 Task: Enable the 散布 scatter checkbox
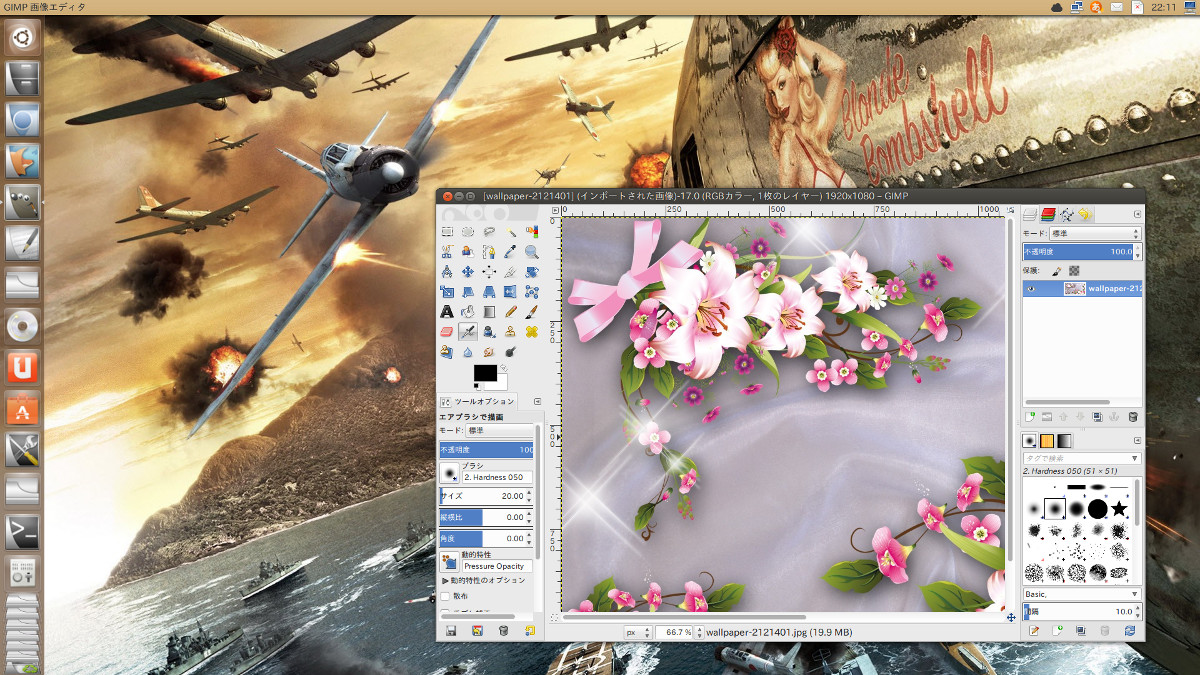445,596
